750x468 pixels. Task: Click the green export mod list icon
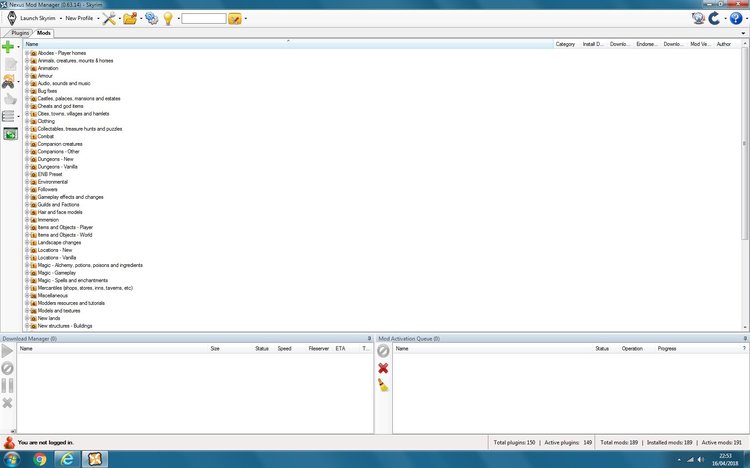(x=11, y=134)
